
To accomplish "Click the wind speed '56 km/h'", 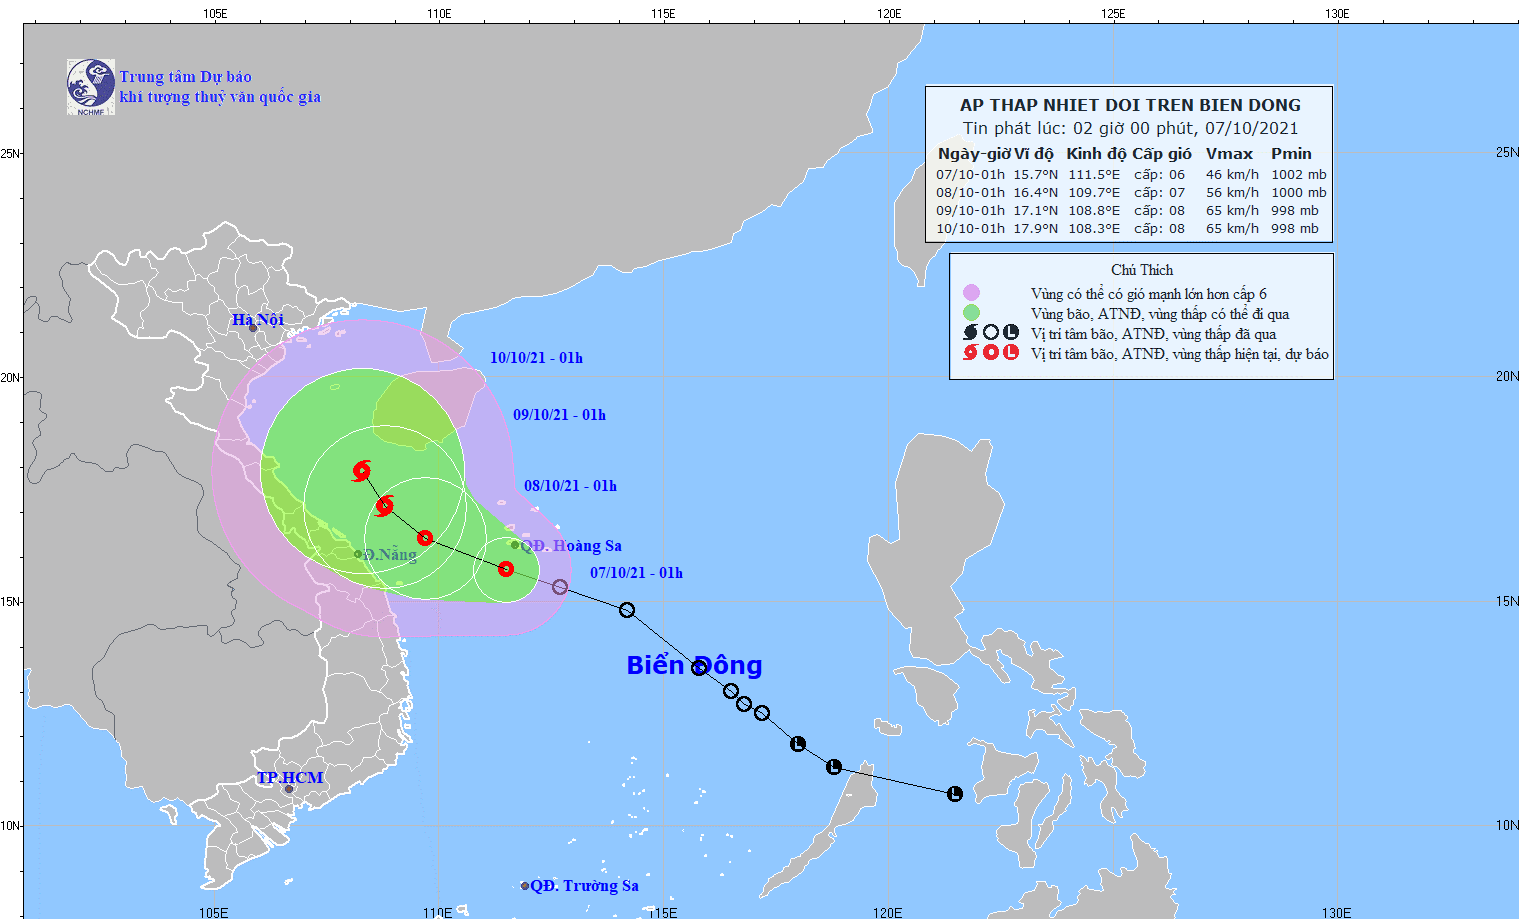I will [x=1232, y=193].
